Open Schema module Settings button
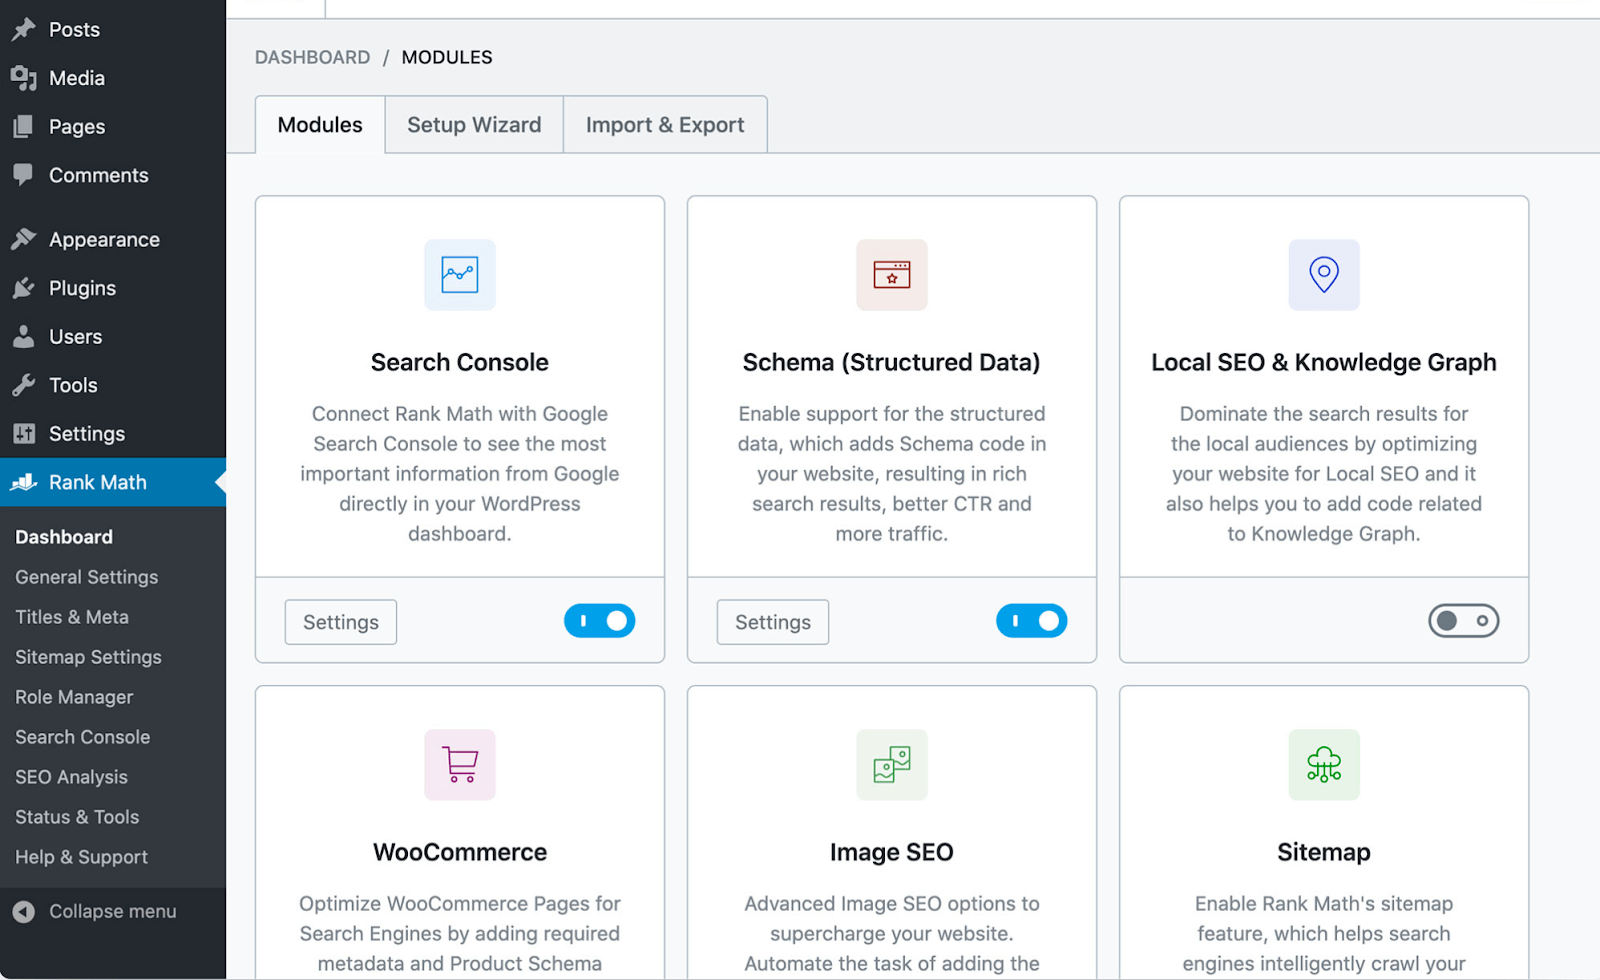 (x=773, y=622)
